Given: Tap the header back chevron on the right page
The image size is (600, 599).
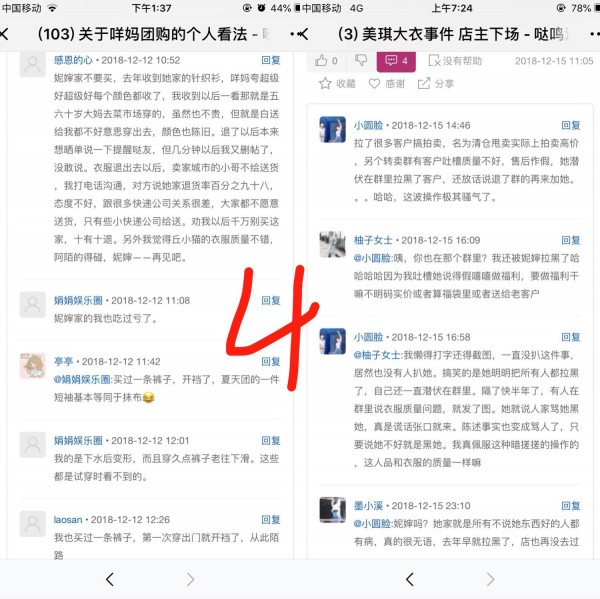Looking at the screenshot, I should point(304,34).
